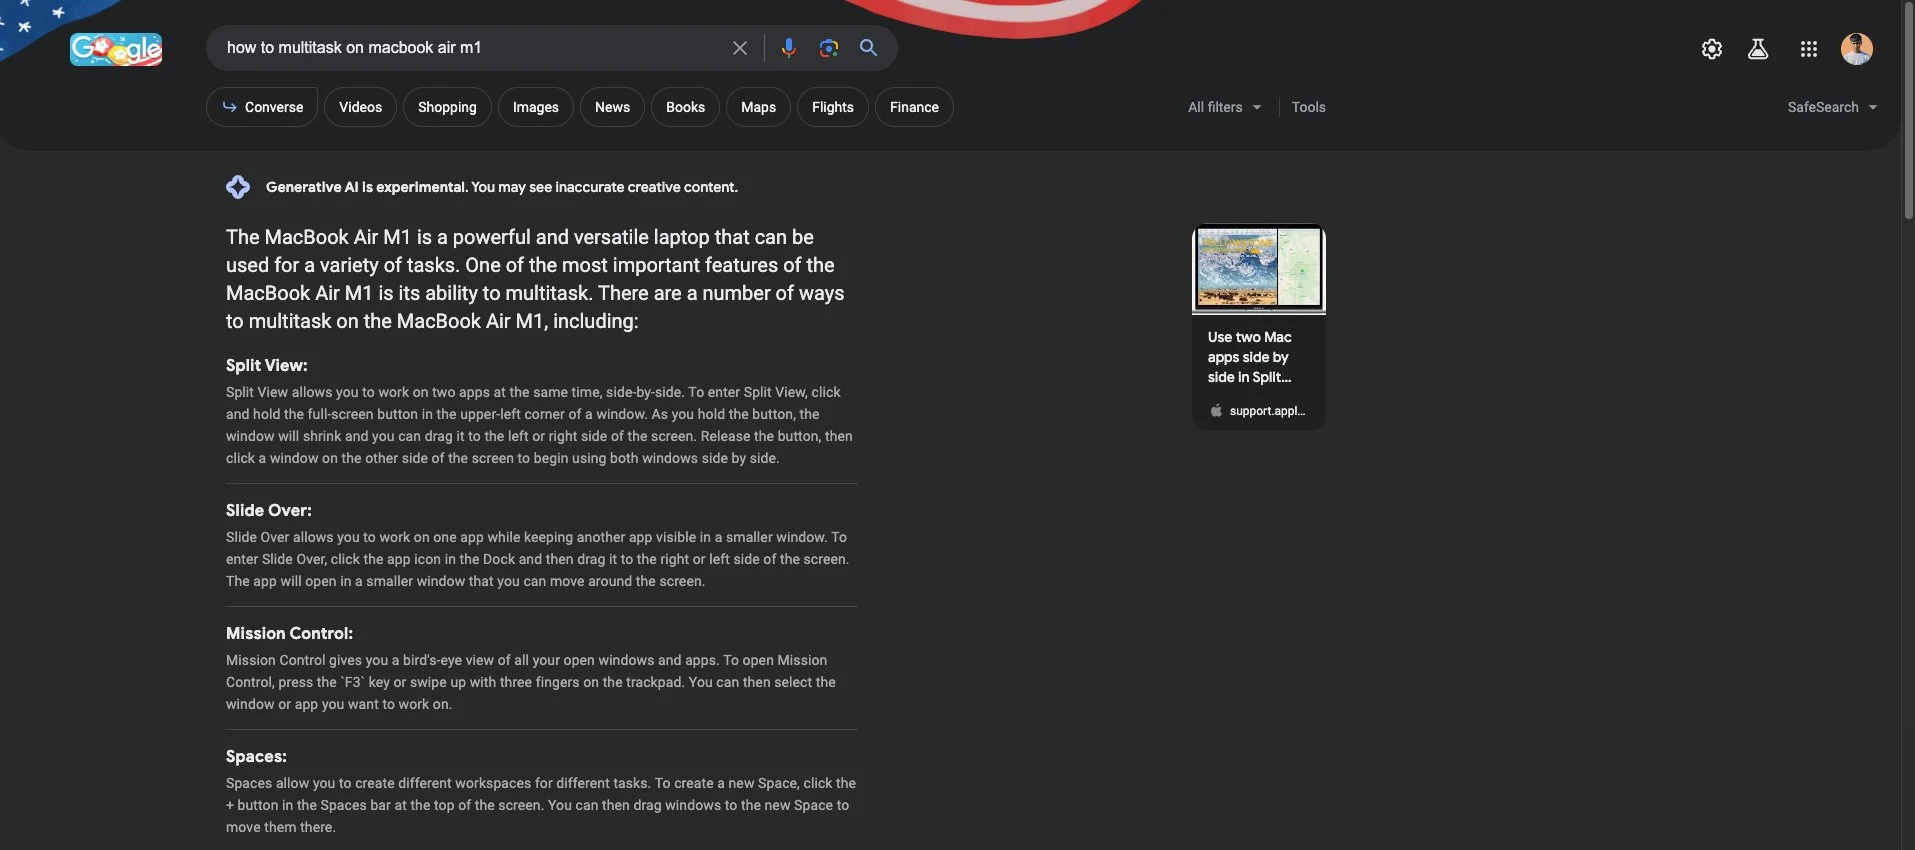Open Google Lens image search
The width and height of the screenshot is (1915, 850).
[828, 48]
